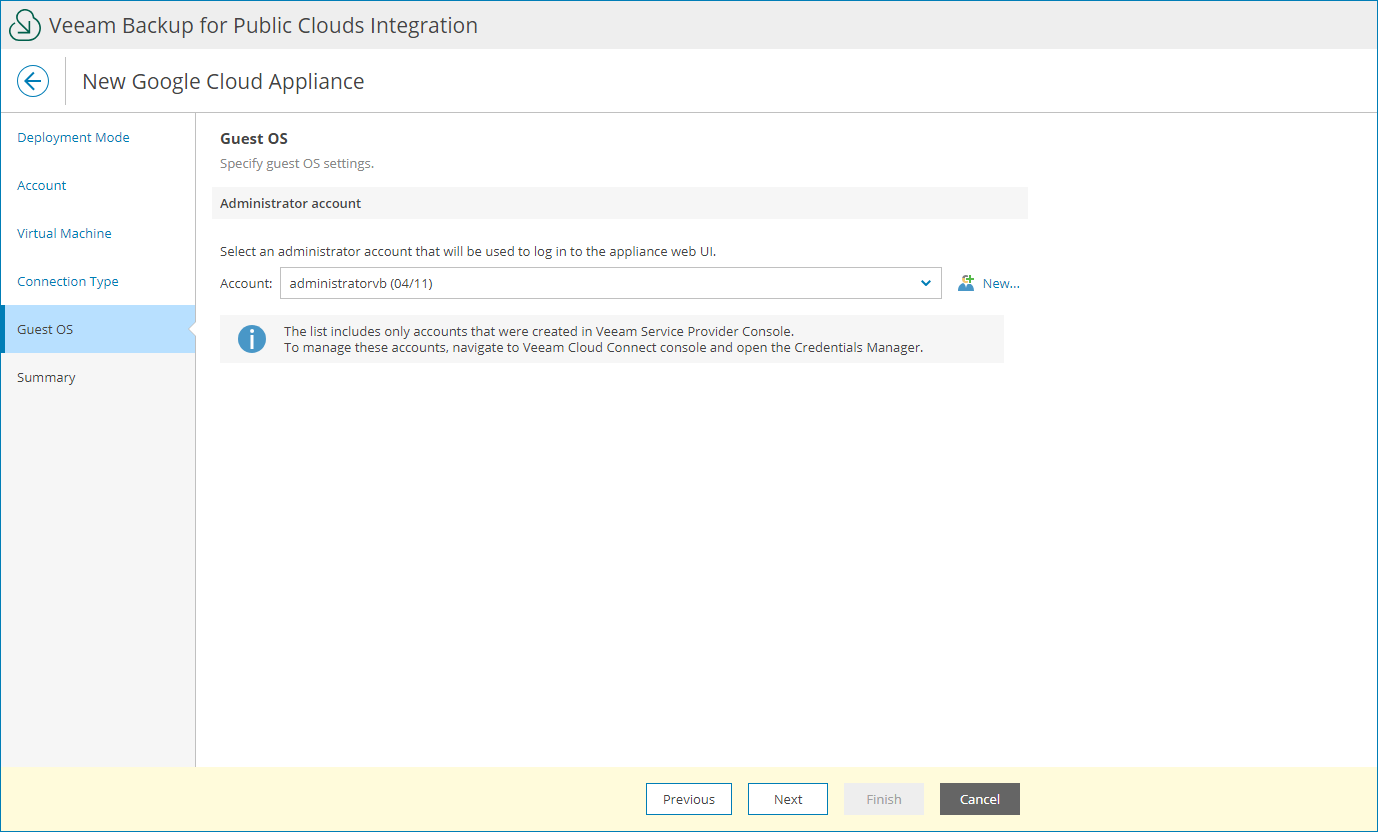Select the Guest OS wizard step
The image size is (1378, 832).
coord(45,329)
